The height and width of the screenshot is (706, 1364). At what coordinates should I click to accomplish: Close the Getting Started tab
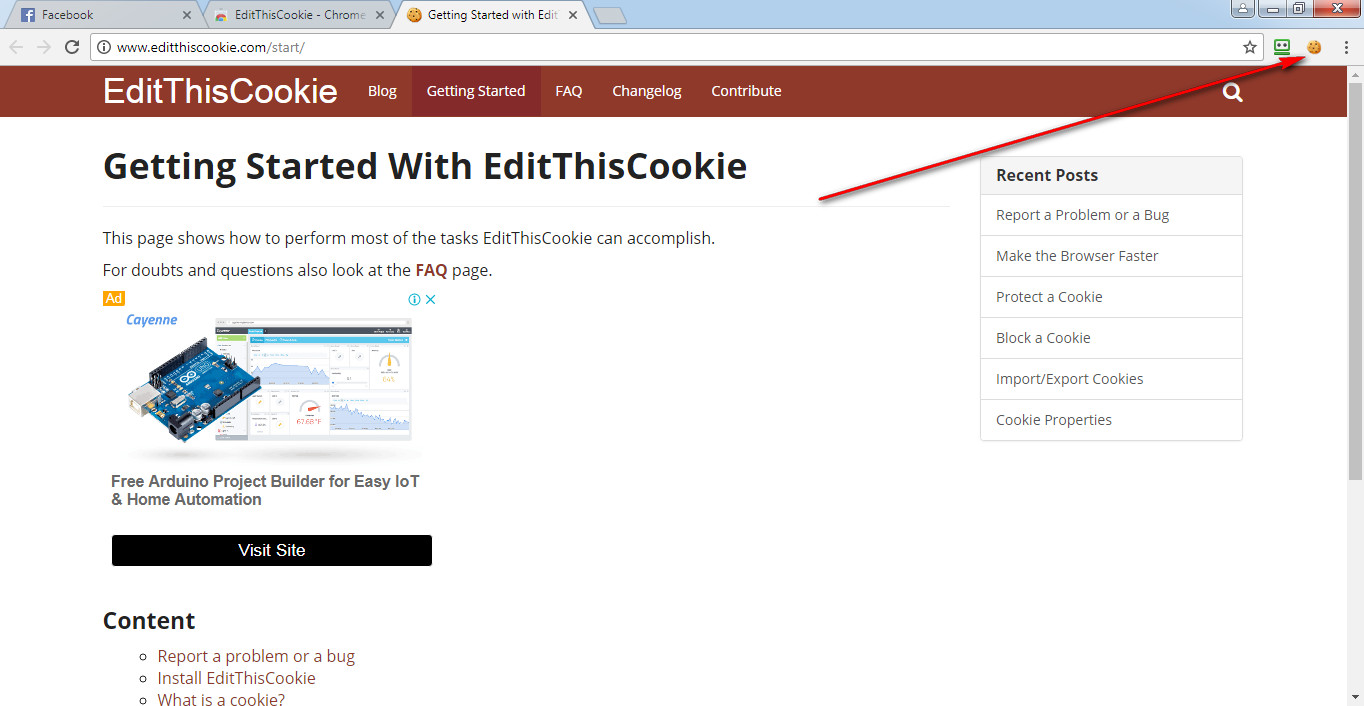tap(573, 15)
